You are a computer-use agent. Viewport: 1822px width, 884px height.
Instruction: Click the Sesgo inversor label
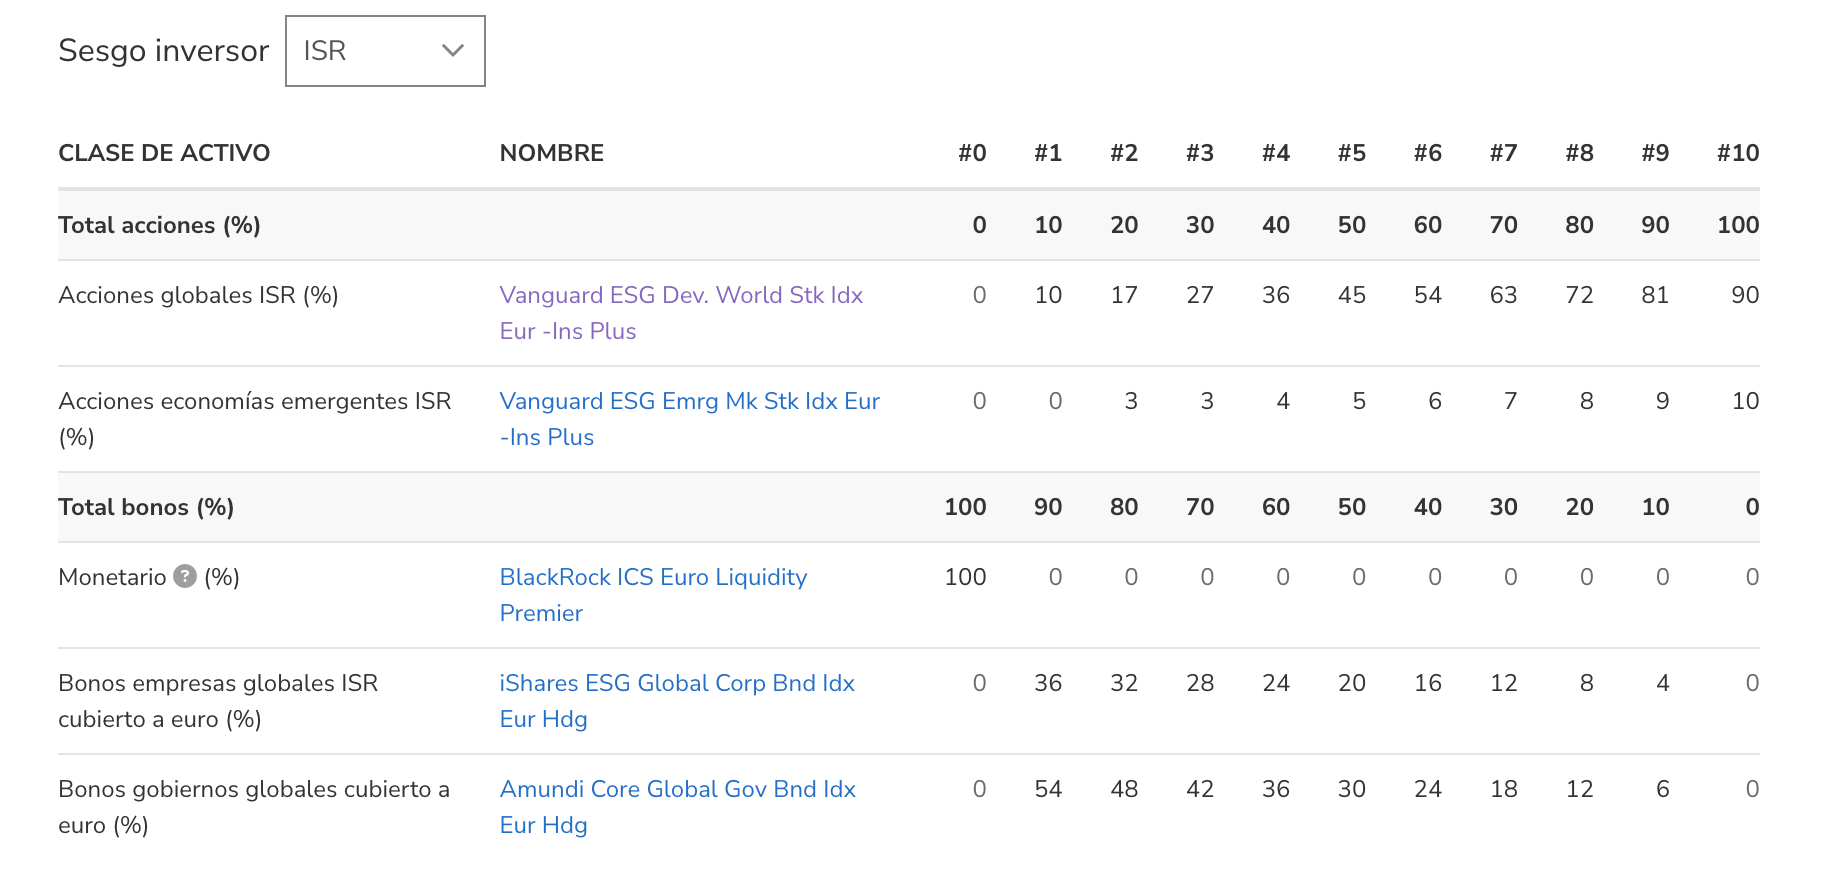[164, 51]
